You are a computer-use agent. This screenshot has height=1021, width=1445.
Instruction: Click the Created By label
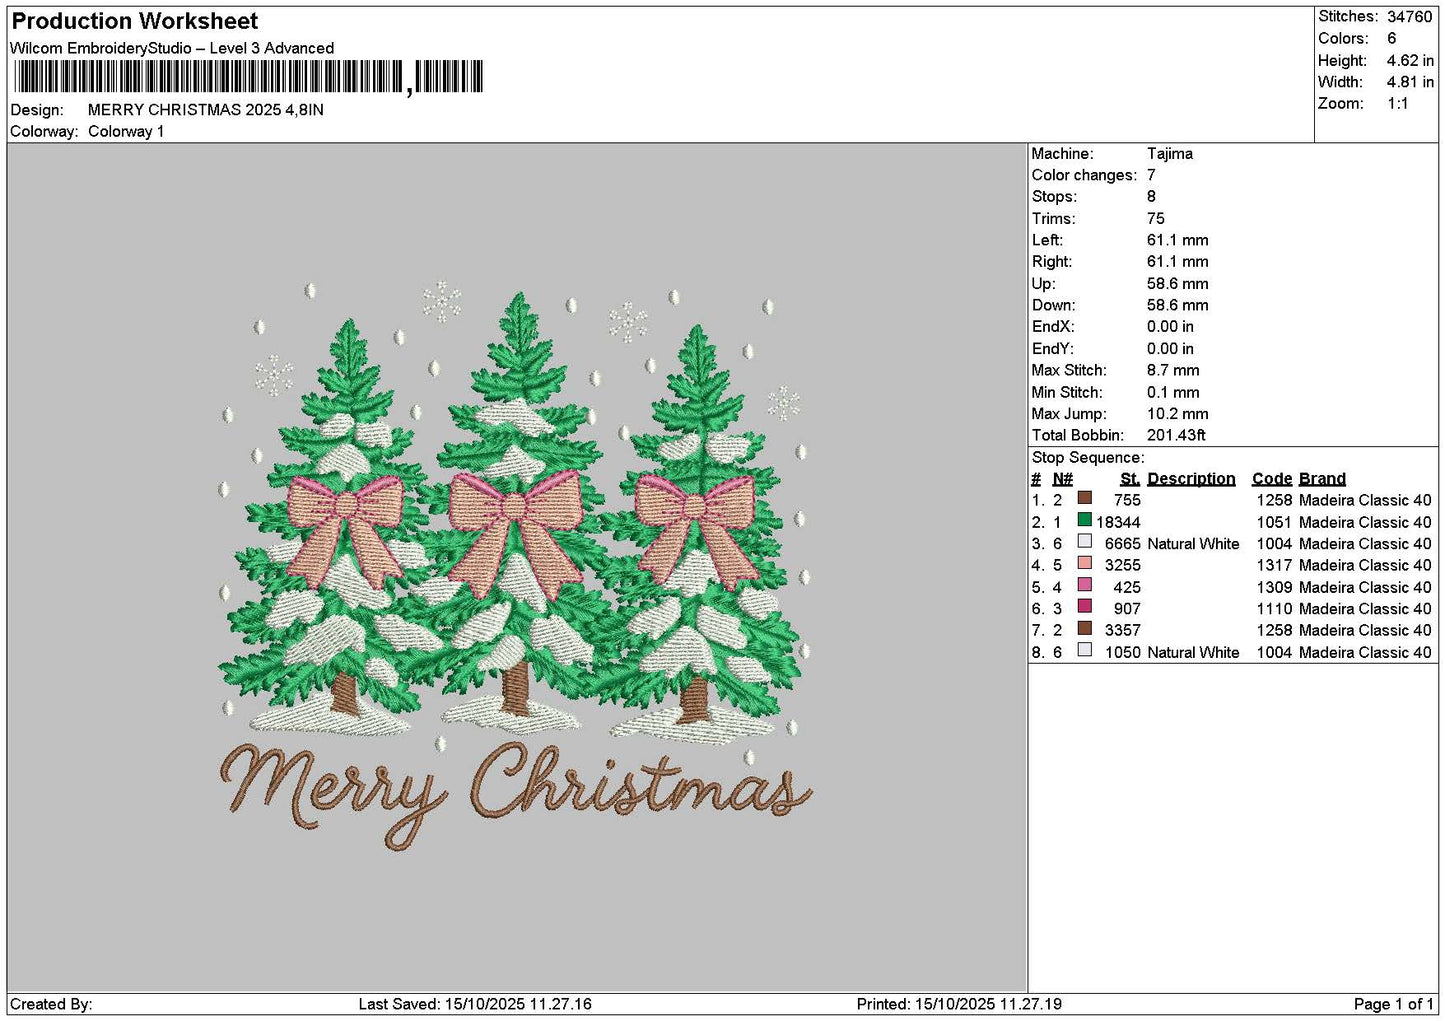[51, 1004]
